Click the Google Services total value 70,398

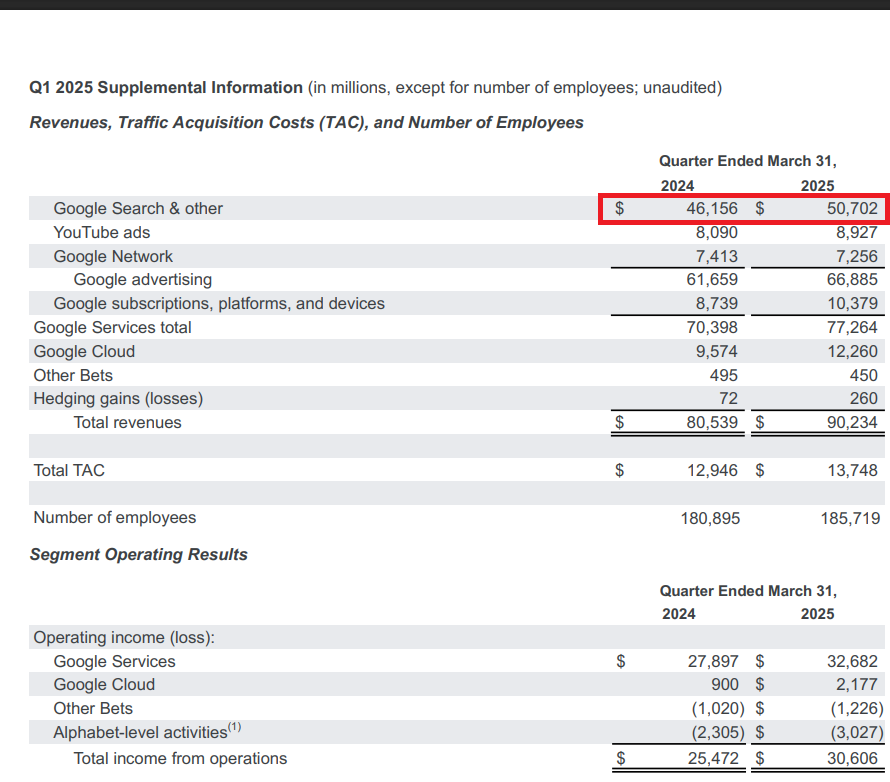point(712,327)
